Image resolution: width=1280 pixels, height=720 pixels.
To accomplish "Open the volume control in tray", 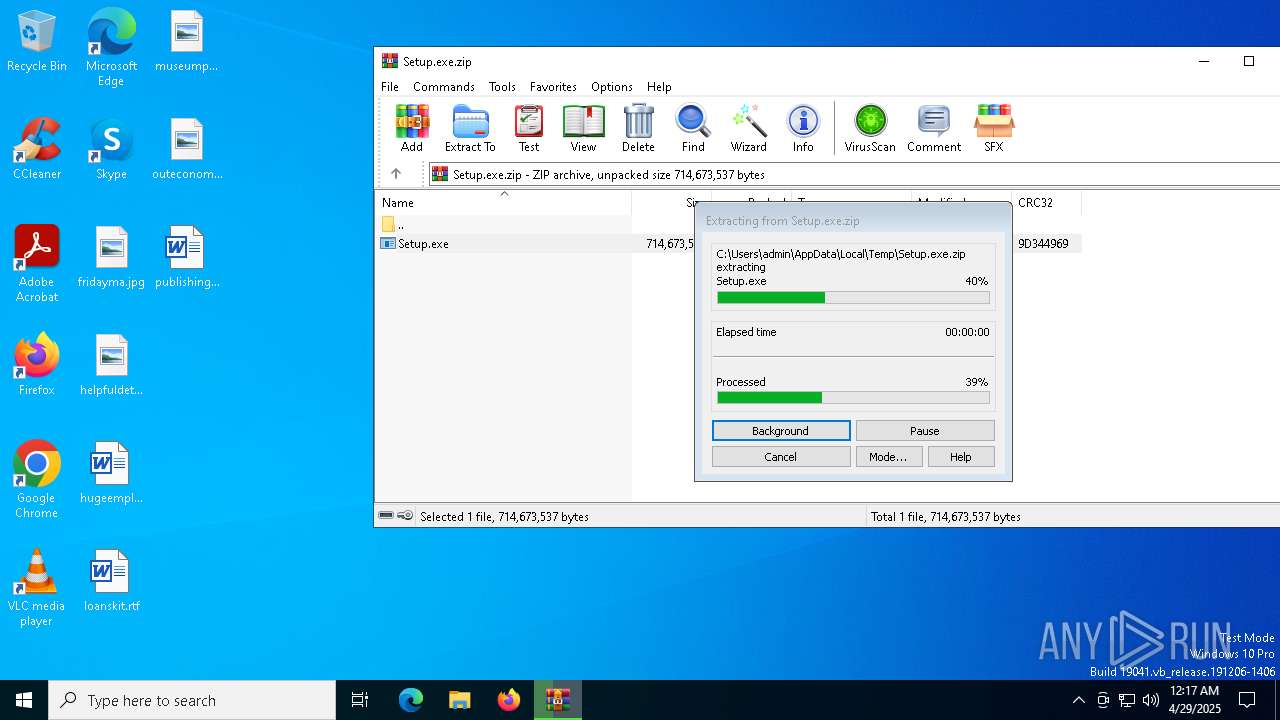I will coord(1151,700).
